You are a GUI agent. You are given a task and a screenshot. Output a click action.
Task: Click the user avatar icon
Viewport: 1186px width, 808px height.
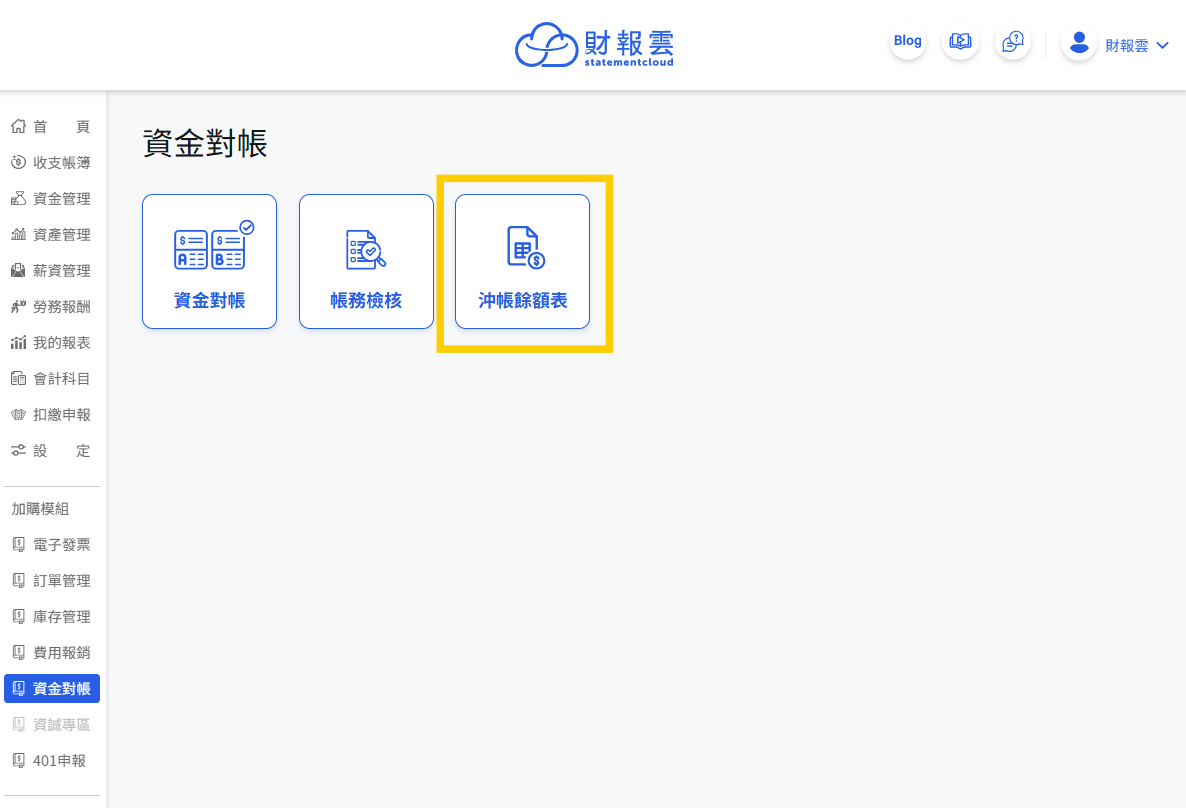tap(1079, 42)
